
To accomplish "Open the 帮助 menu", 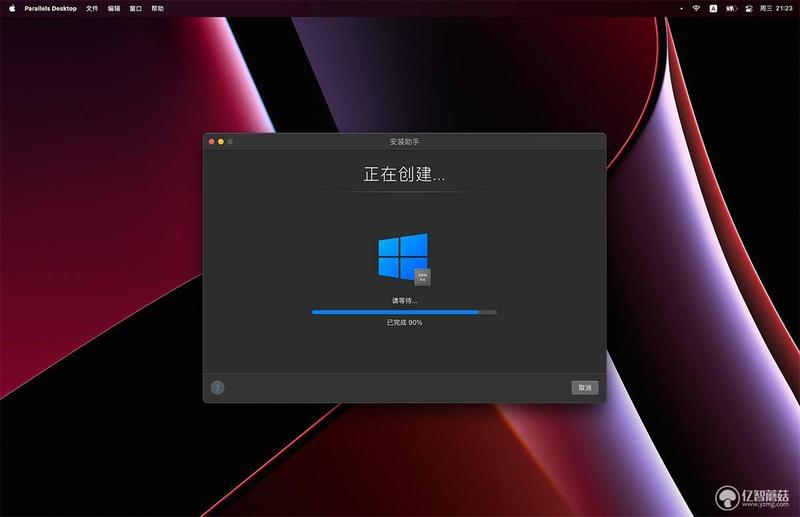I will pos(158,9).
